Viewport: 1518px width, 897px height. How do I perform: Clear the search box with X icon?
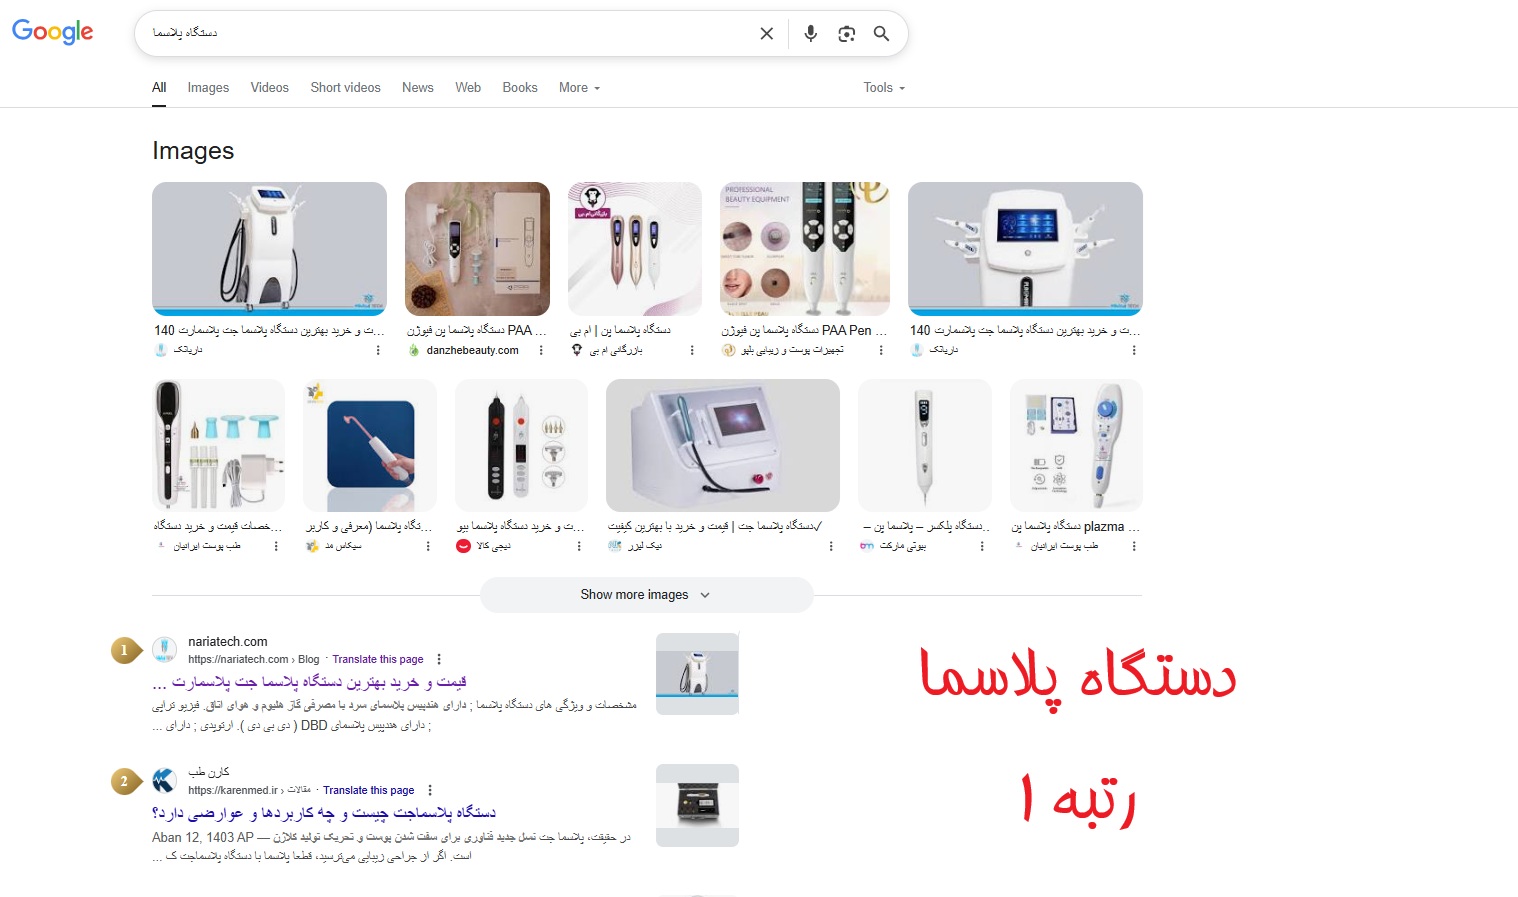767,34
